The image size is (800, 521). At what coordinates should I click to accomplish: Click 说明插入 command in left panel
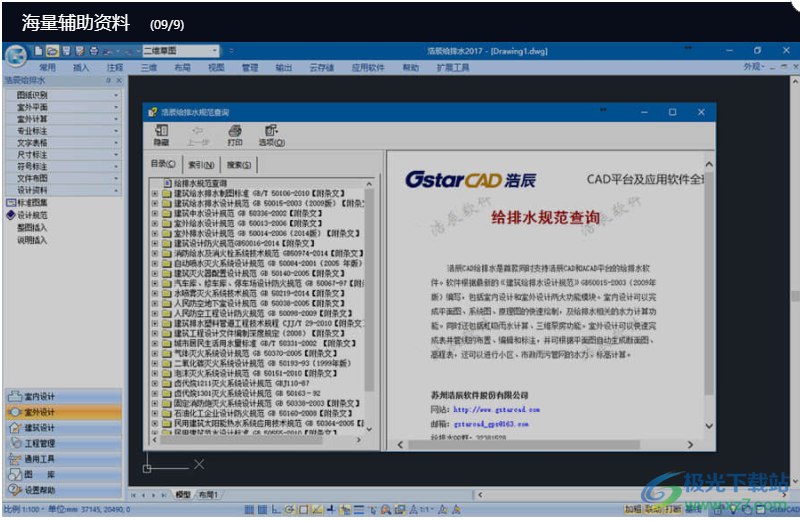[x=32, y=240]
